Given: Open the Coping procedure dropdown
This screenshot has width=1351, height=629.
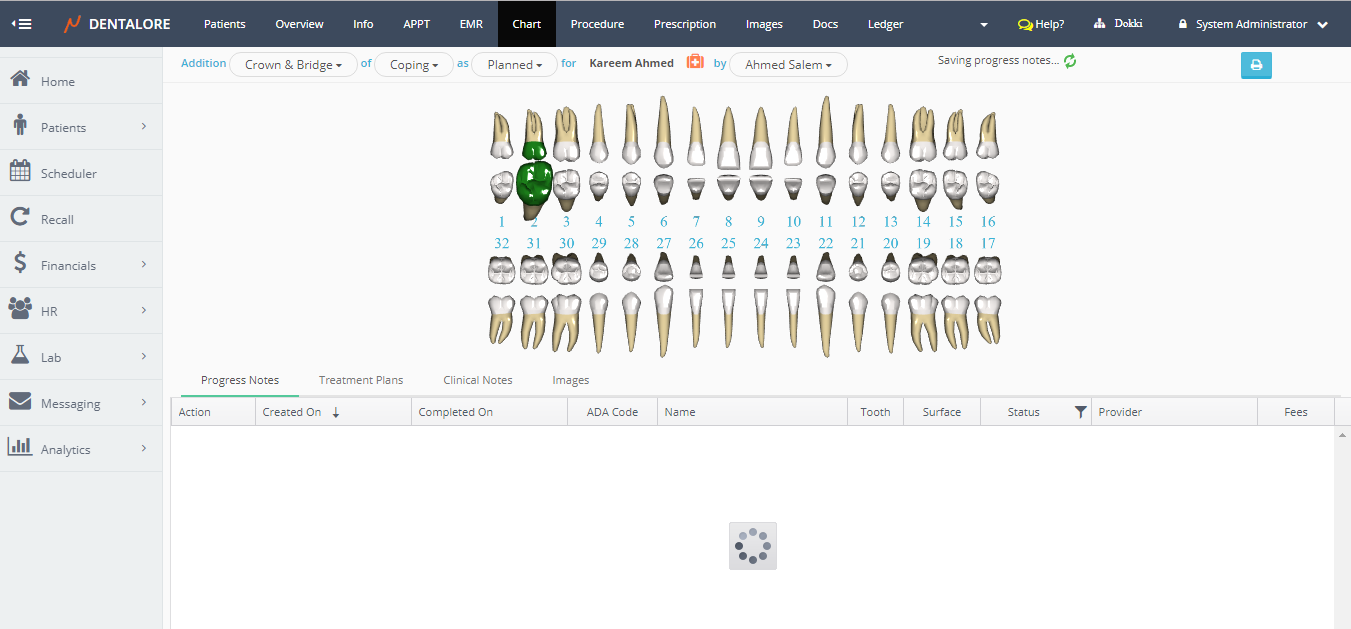Looking at the screenshot, I should click(414, 65).
